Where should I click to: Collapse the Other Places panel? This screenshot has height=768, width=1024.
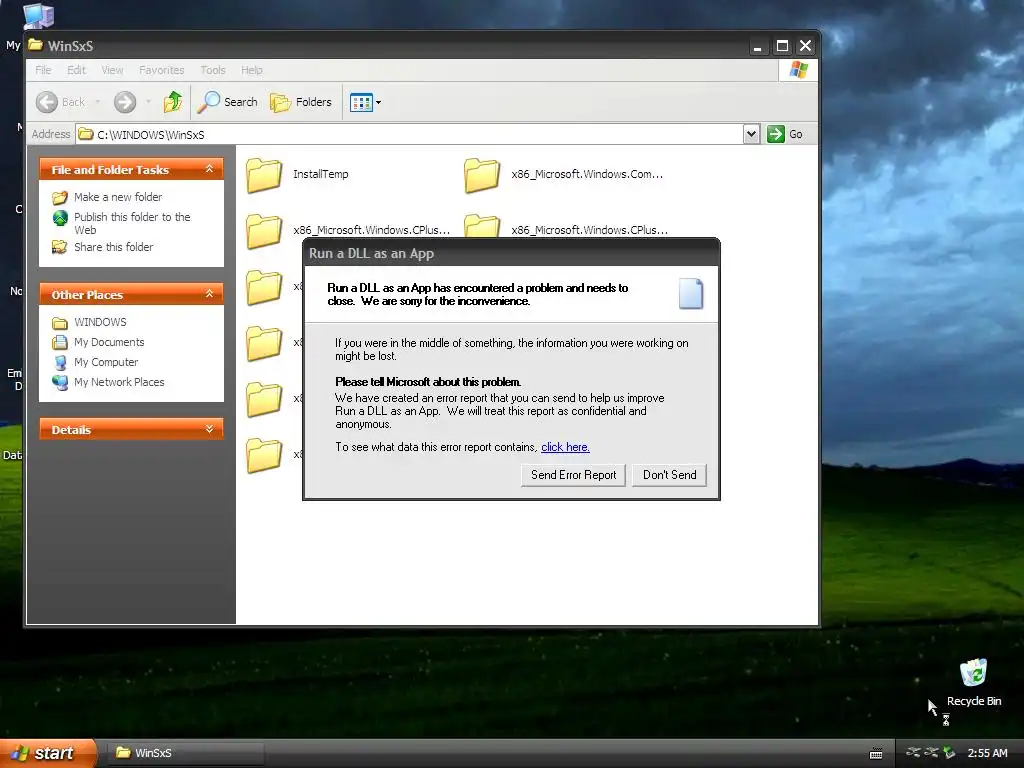210,294
